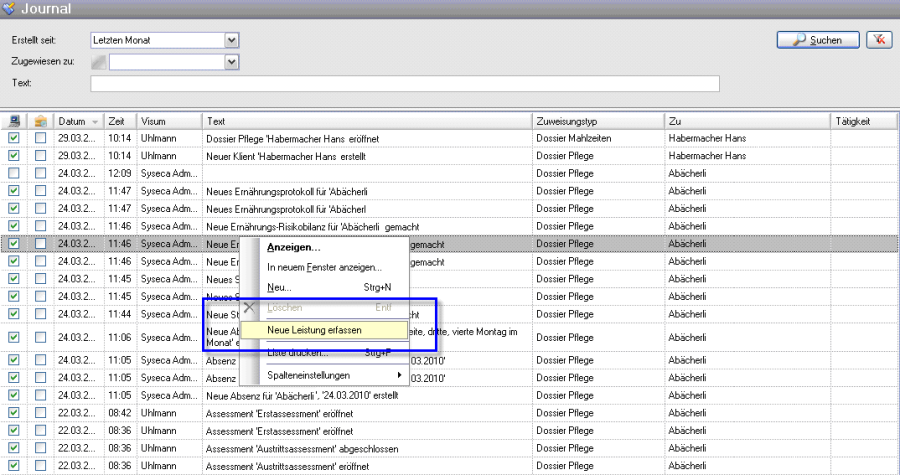Open the Erstellt seit dropdown
The image size is (900, 475).
tap(232, 40)
